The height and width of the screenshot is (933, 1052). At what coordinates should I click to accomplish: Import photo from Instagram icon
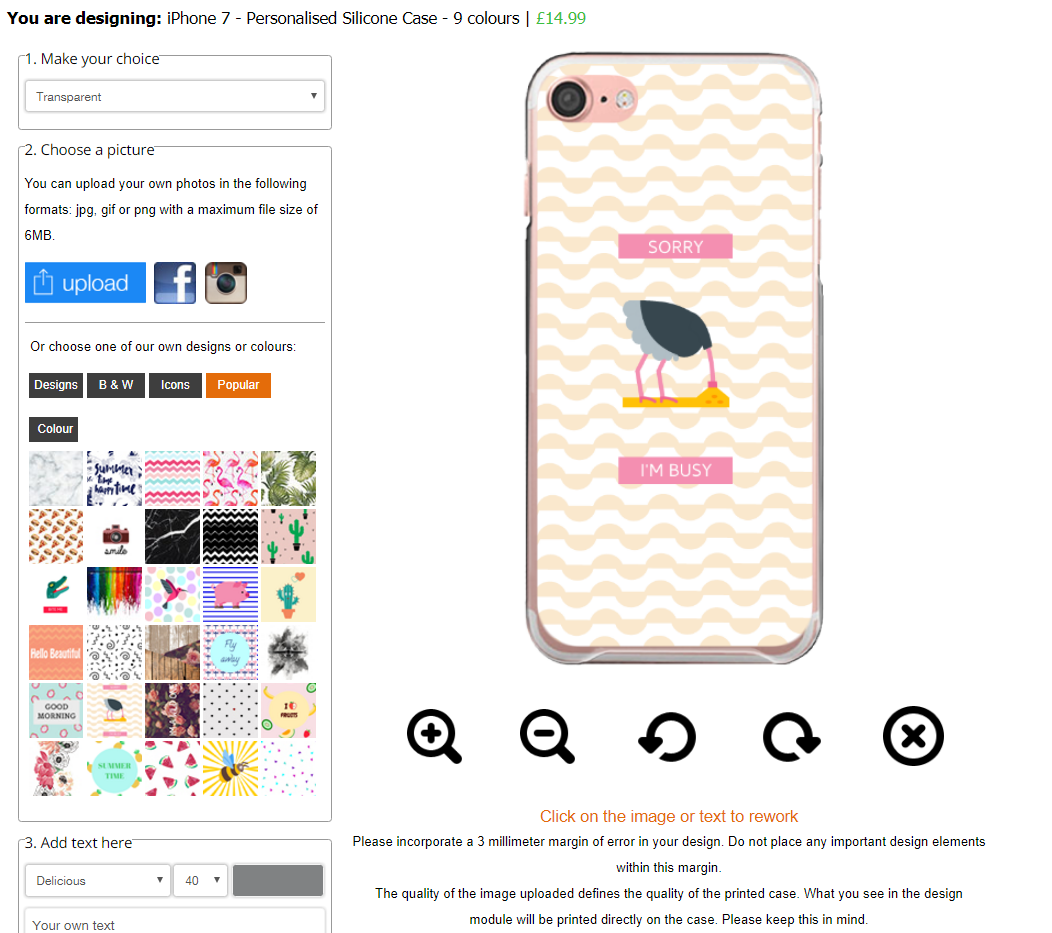coord(226,282)
